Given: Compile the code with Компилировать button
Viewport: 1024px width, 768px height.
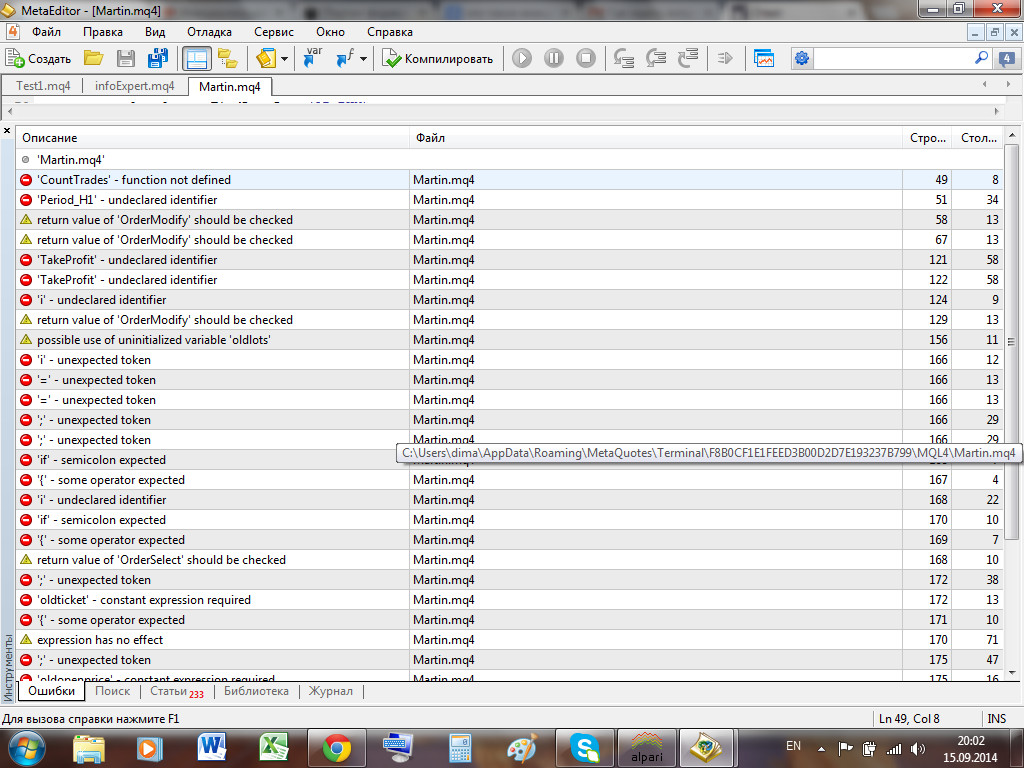Looking at the screenshot, I should coord(438,59).
